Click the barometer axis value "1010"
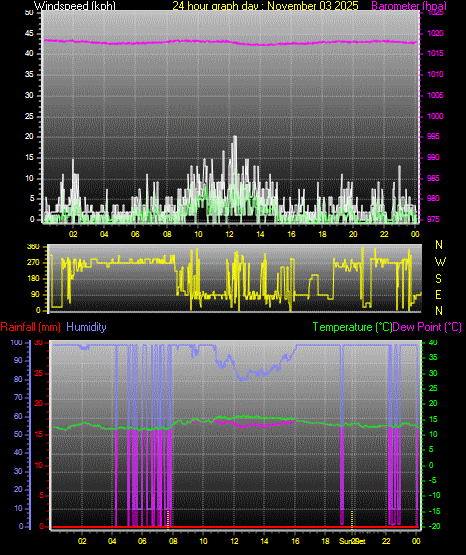Image resolution: width=466 pixels, height=555 pixels. click(x=435, y=74)
